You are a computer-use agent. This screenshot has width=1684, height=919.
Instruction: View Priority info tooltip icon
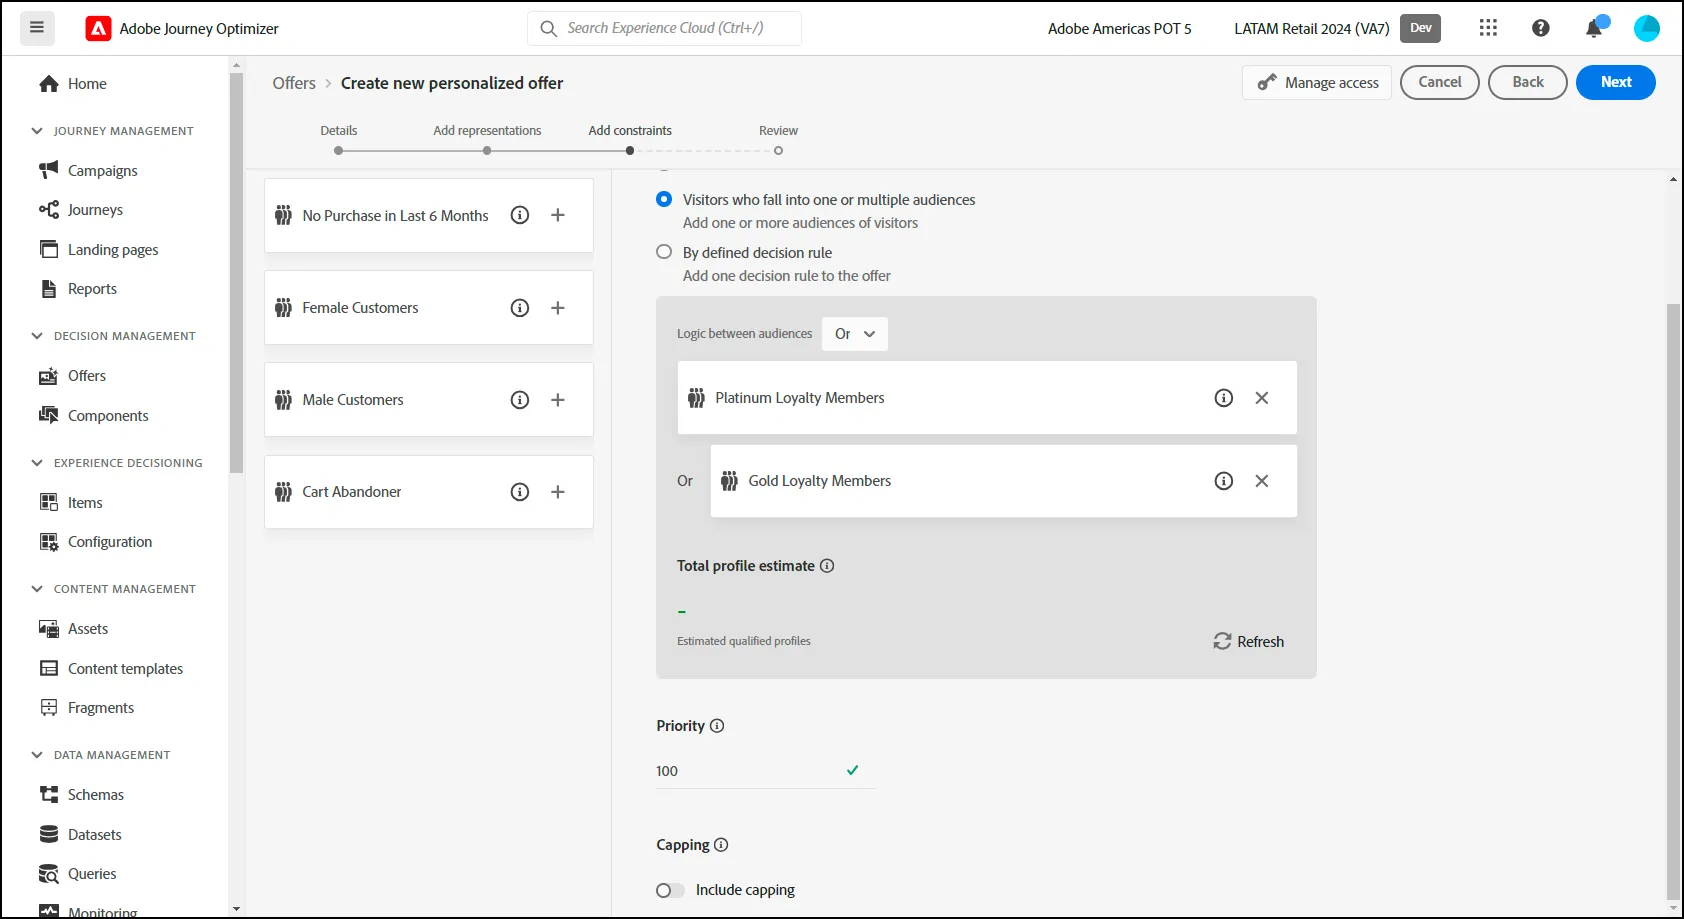pyautogui.click(x=717, y=726)
